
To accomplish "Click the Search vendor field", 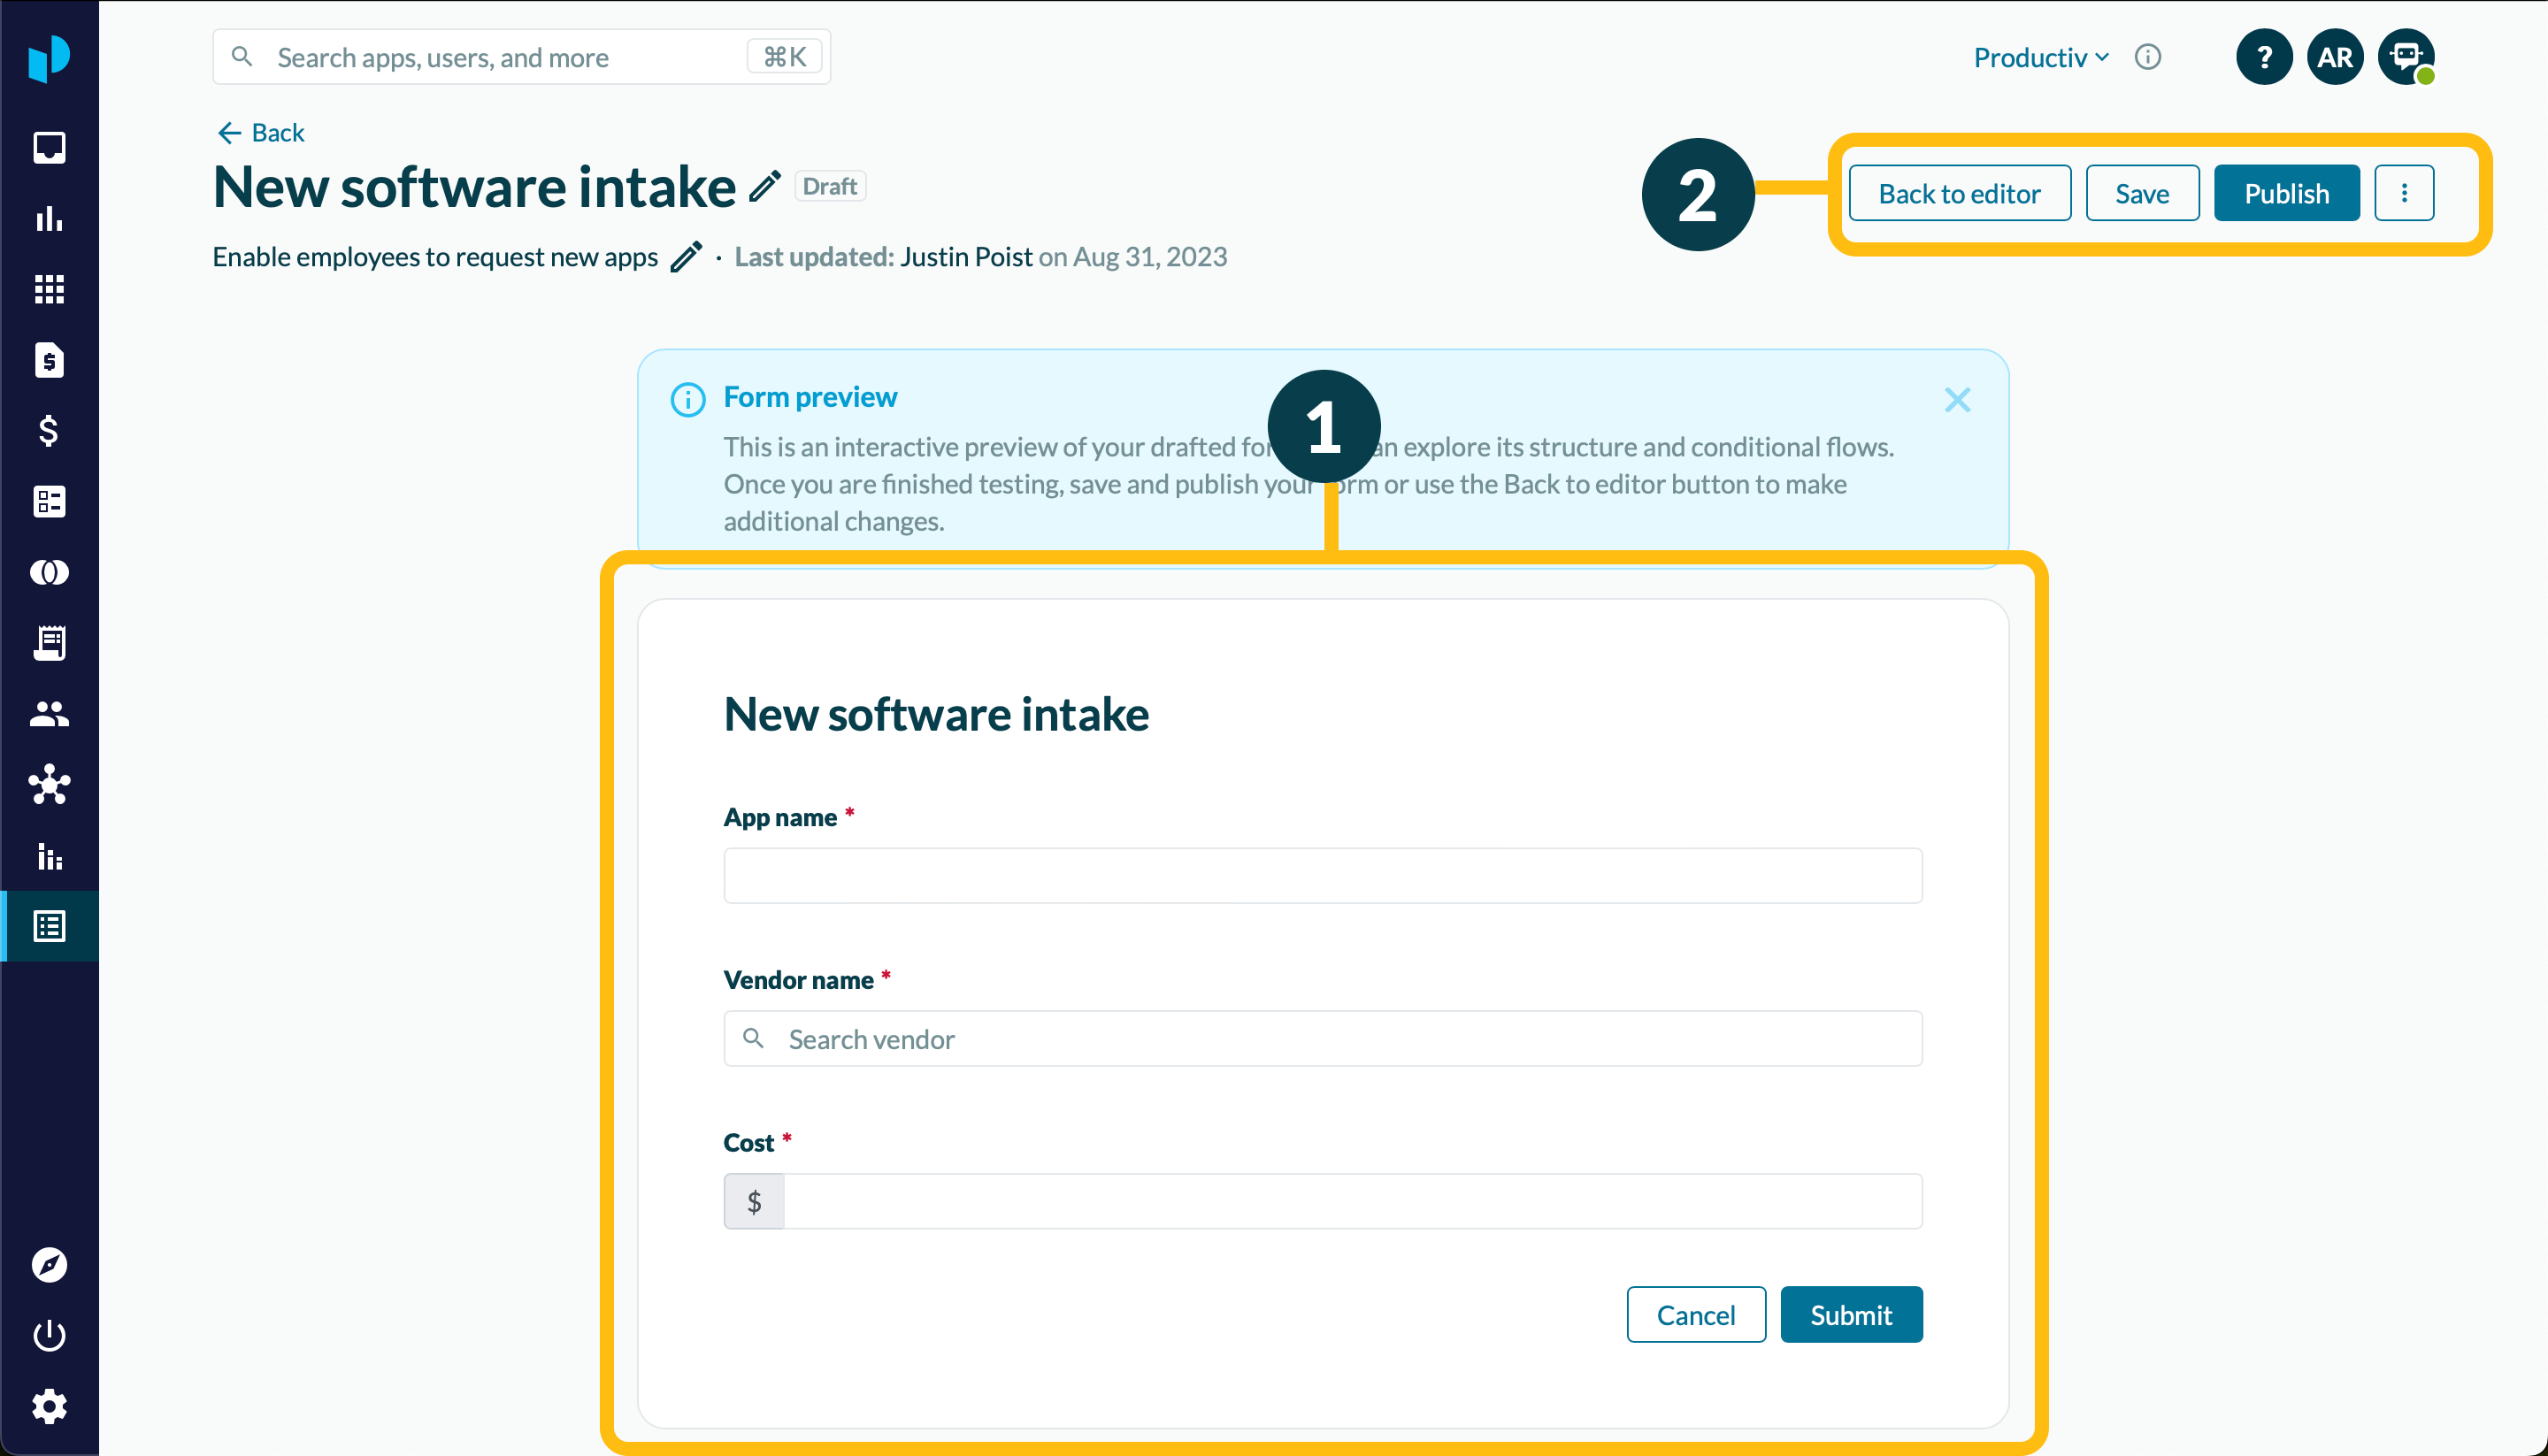I will tap(1322, 1039).
